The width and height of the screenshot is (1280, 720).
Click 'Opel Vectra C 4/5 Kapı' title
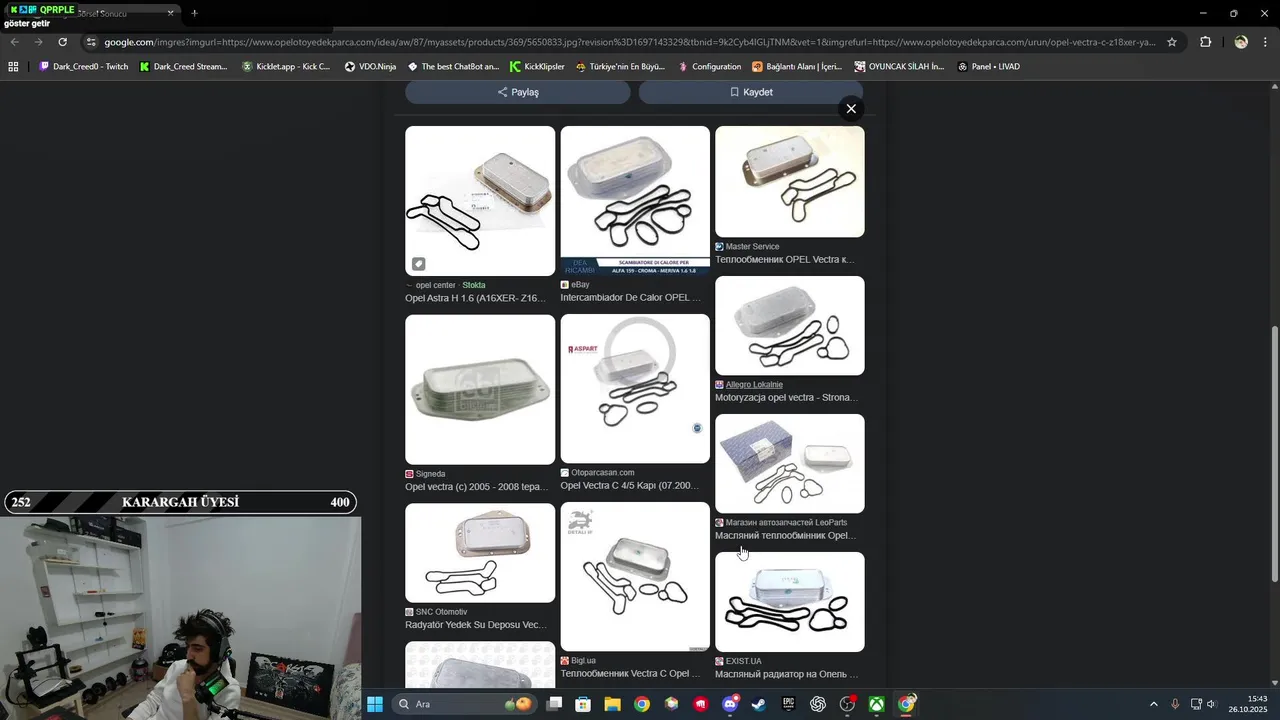click(x=630, y=486)
